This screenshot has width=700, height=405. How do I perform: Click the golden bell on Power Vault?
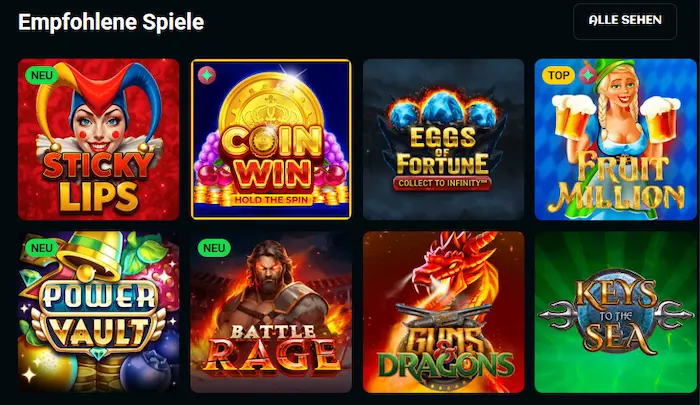pyautogui.click(x=92, y=256)
